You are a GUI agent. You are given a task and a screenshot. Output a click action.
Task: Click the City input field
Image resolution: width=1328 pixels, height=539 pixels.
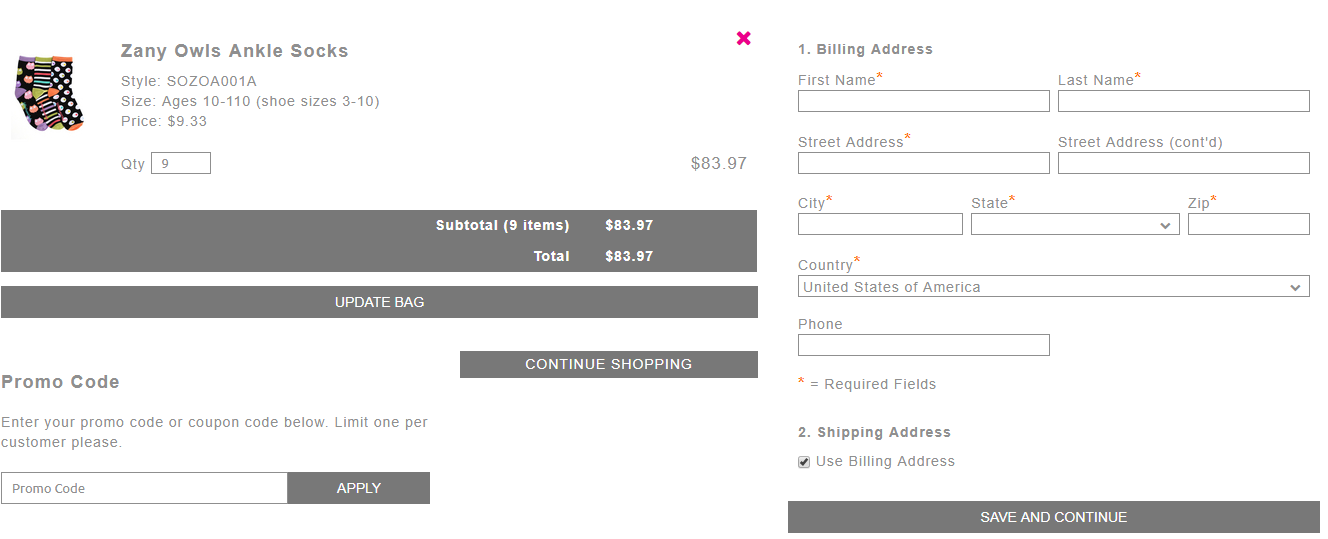pyautogui.click(x=880, y=224)
